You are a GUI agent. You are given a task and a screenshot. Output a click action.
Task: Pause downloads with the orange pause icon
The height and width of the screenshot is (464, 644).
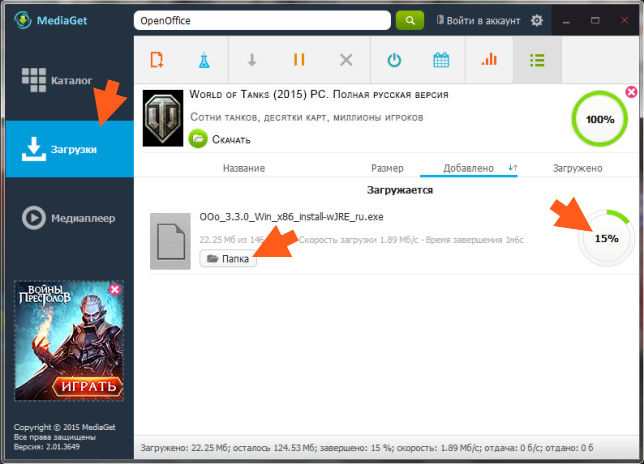pos(299,60)
